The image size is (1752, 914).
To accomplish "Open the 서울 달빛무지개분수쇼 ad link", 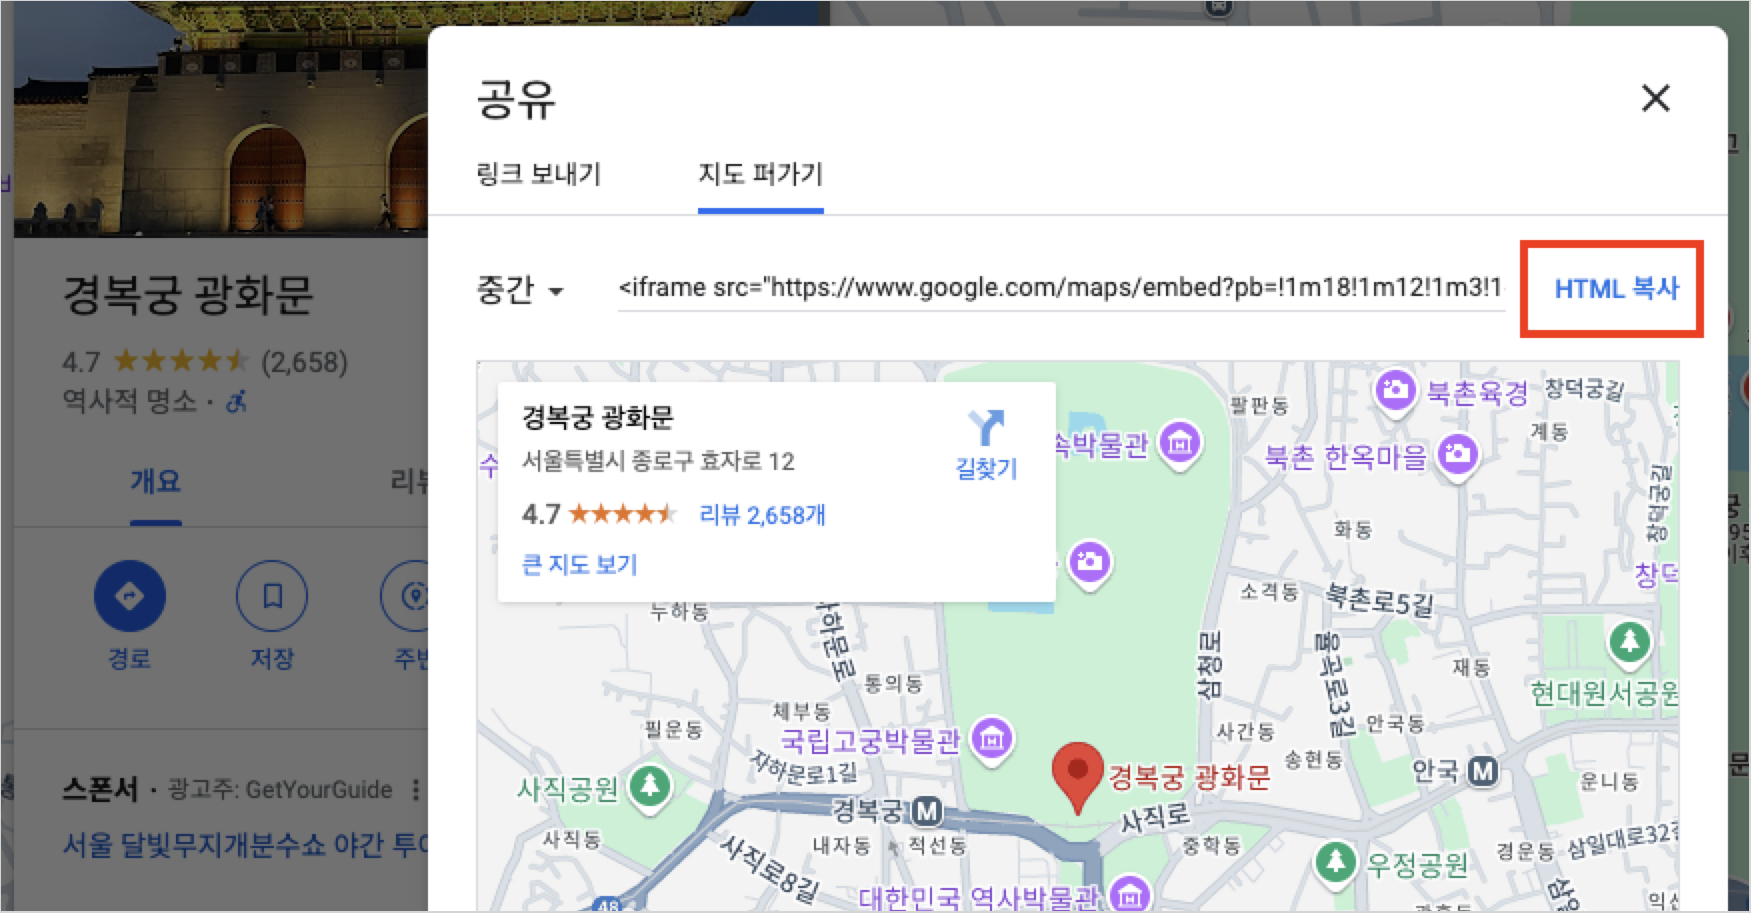I will 245,845.
